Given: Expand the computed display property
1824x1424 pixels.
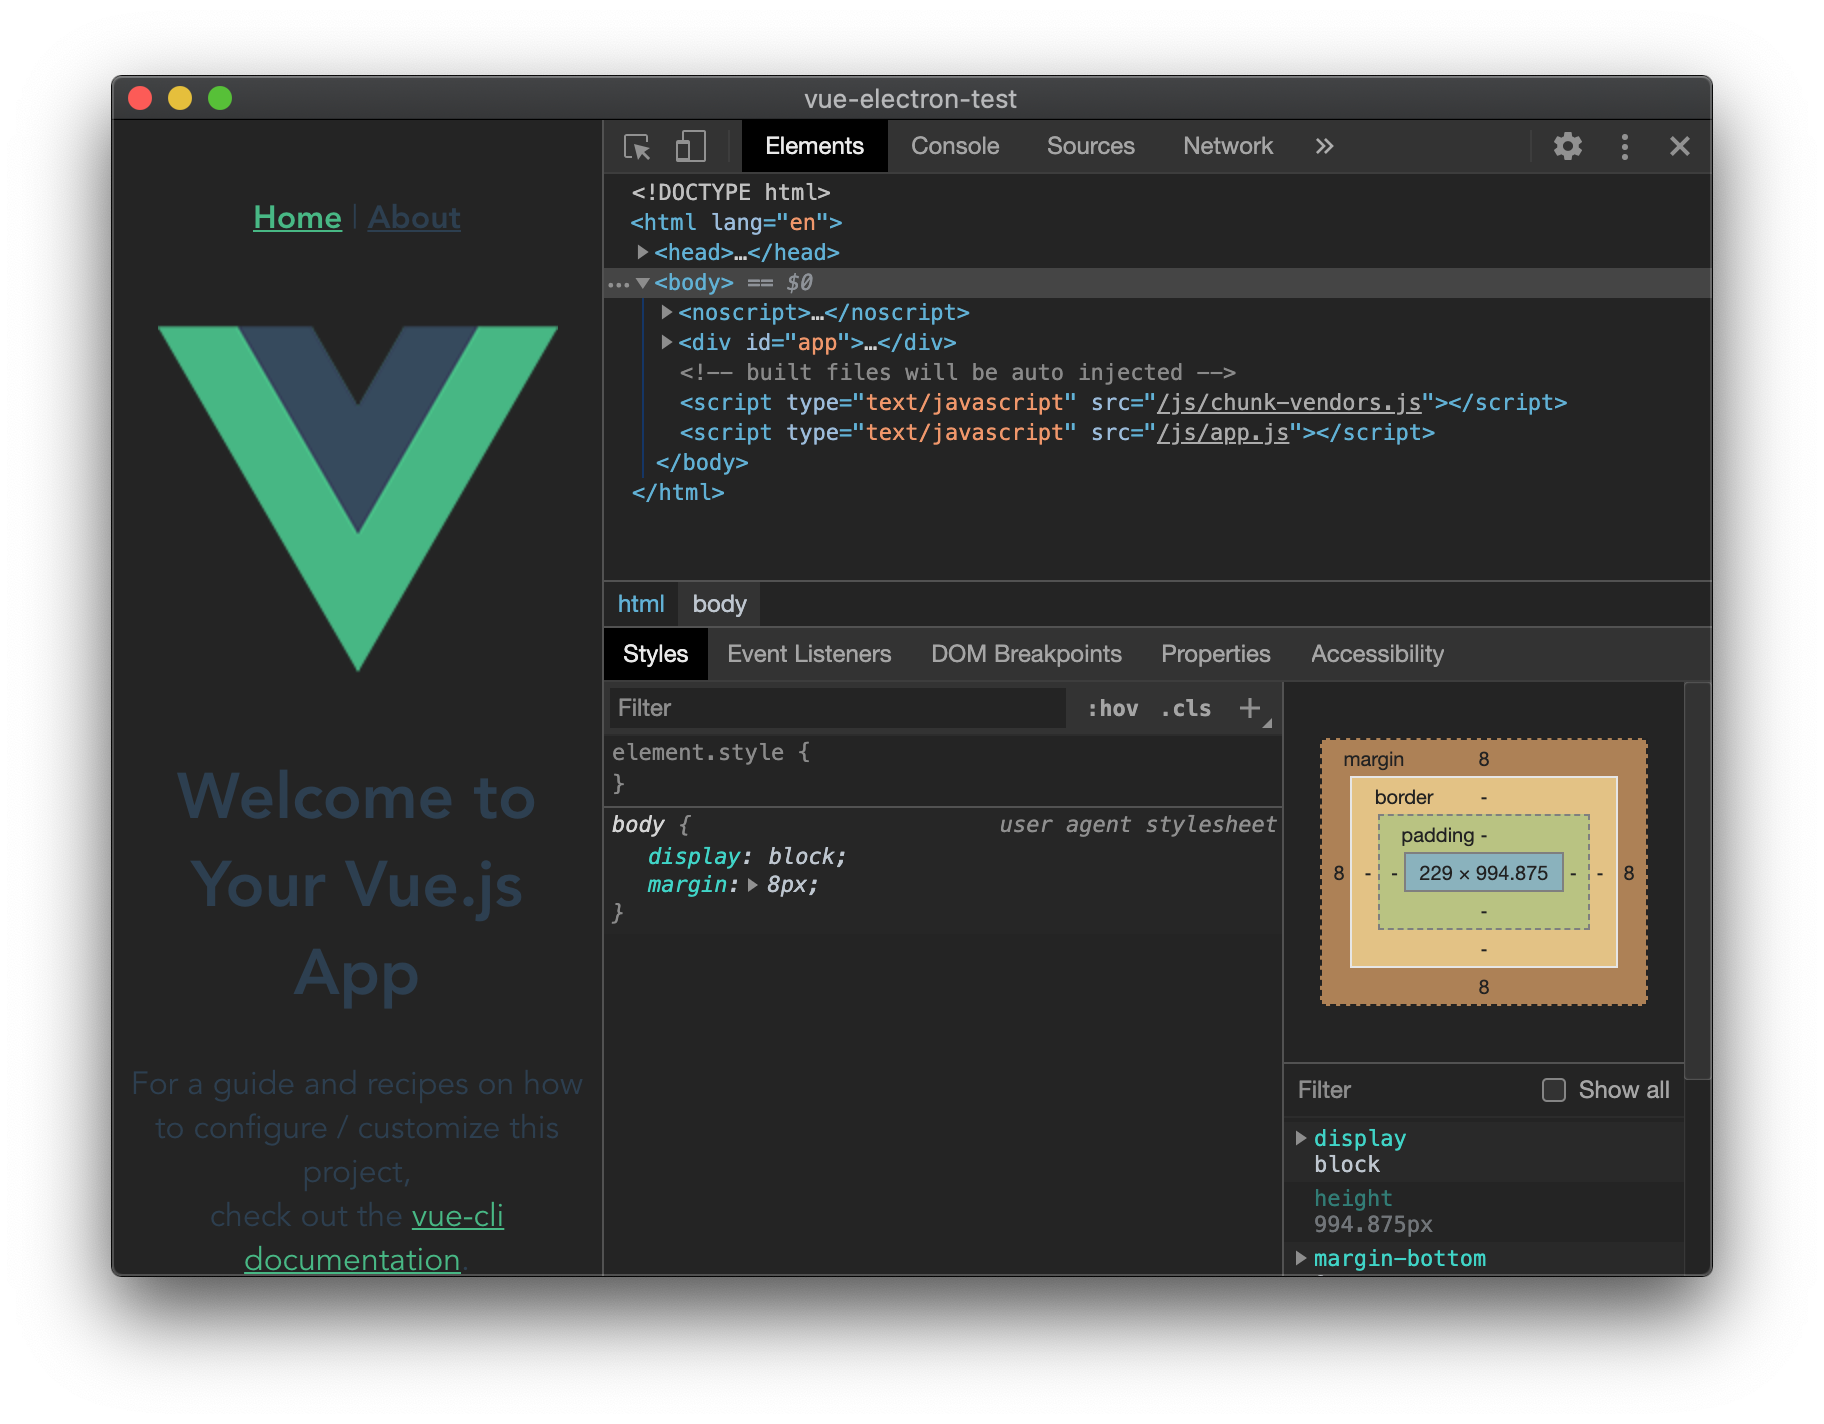Looking at the screenshot, I should (1301, 1138).
